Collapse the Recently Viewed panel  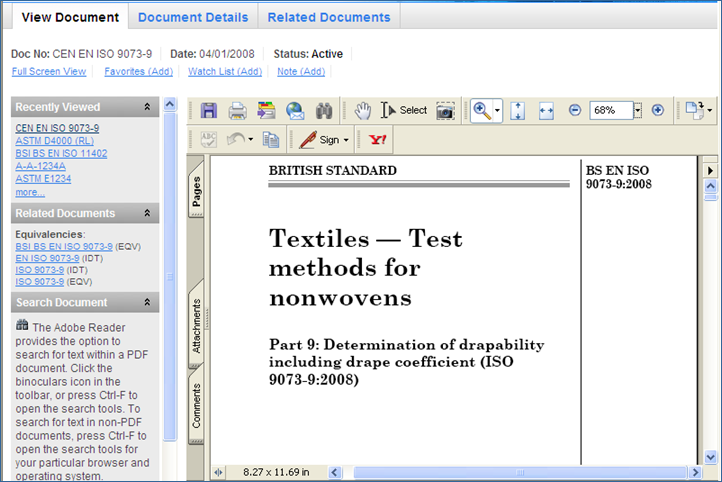tap(148, 107)
